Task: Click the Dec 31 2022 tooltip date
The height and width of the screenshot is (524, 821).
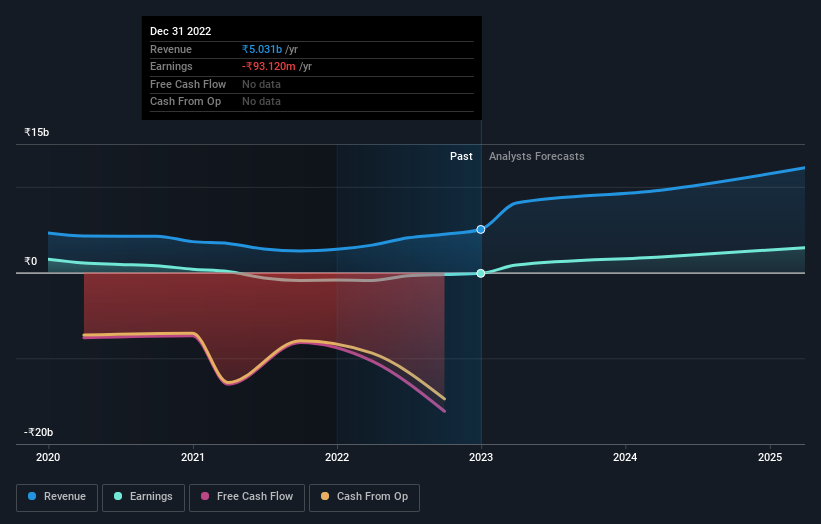Action: point(181,31)
